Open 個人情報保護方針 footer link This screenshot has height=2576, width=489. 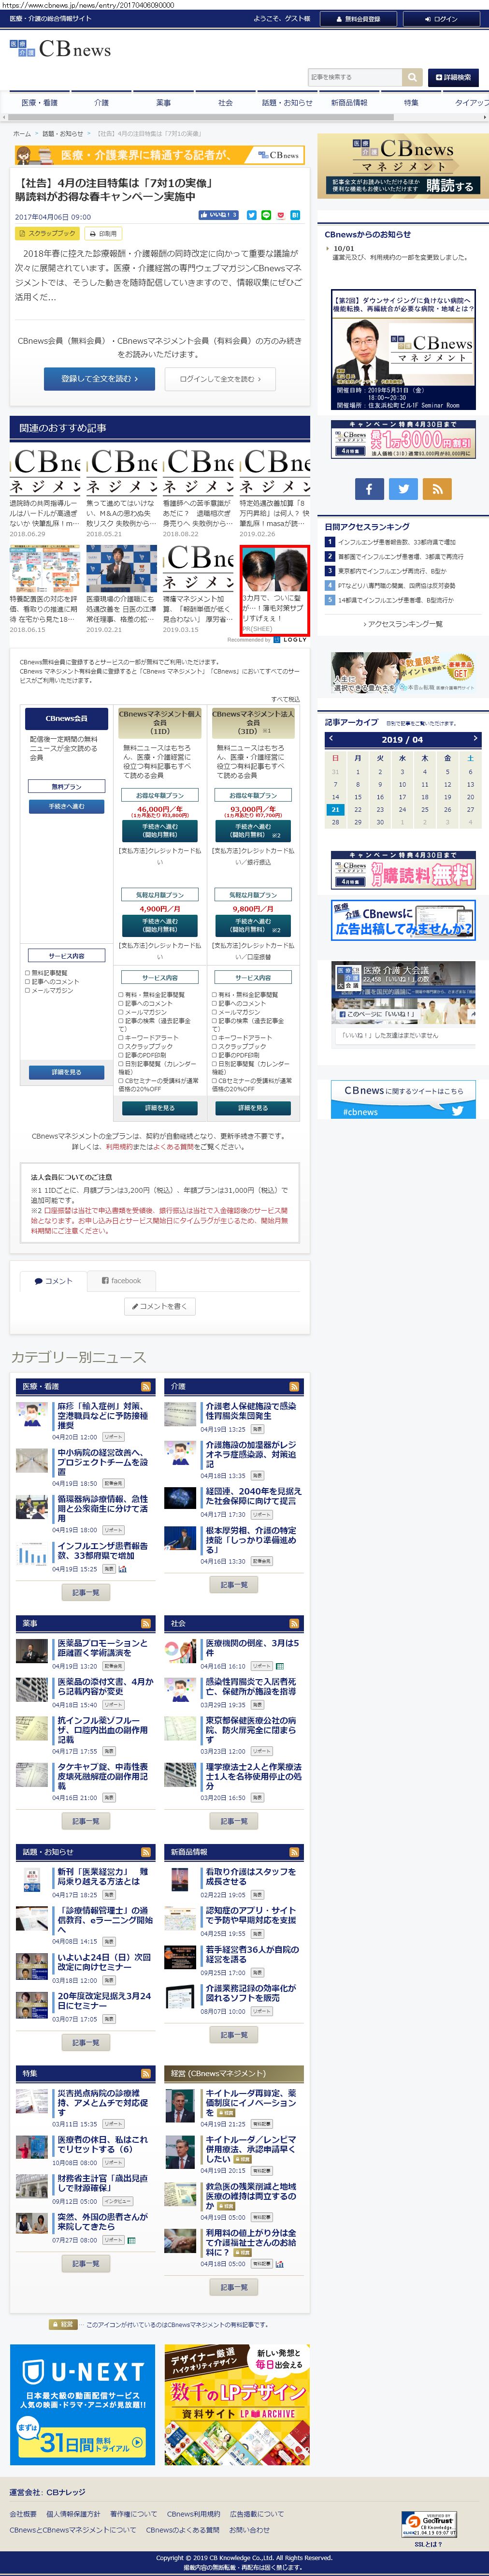(x=73, y=2513)
